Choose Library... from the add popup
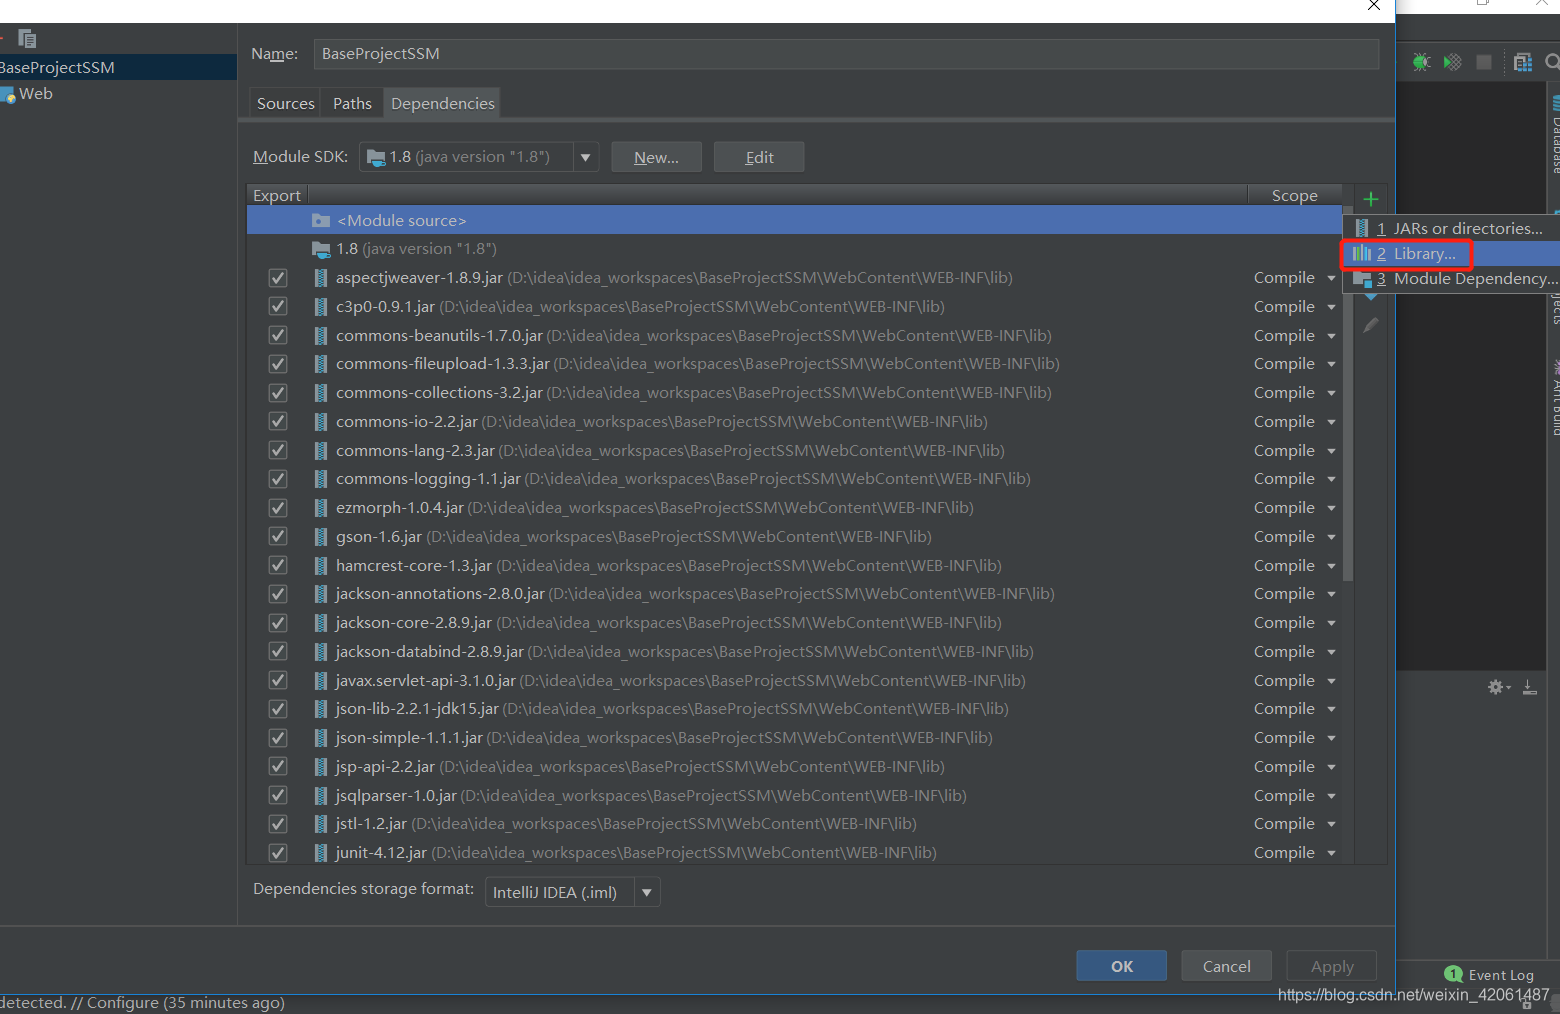 pyautogui.click(x=1450, y=254)
